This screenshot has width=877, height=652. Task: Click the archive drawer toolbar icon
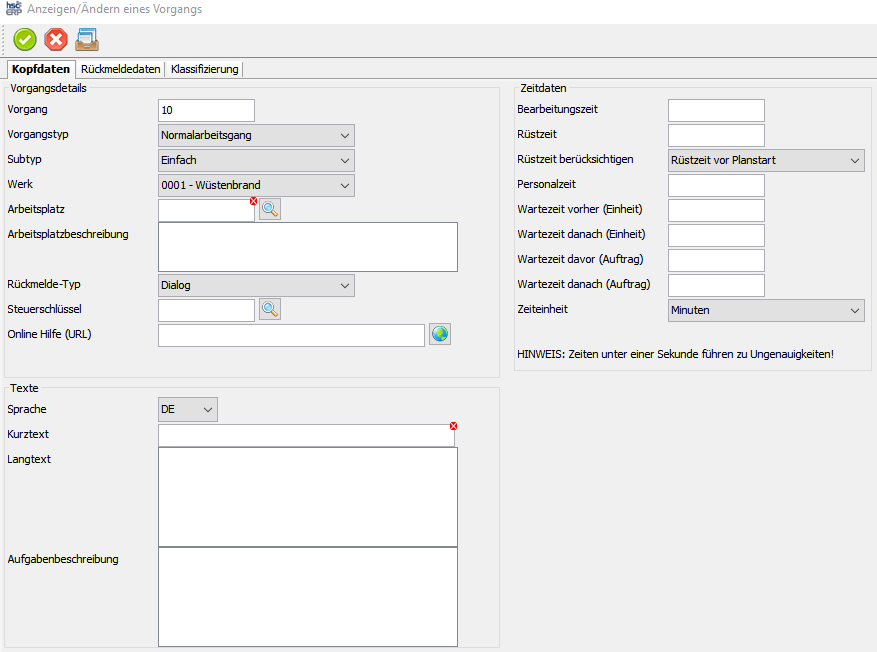point(87,40)
